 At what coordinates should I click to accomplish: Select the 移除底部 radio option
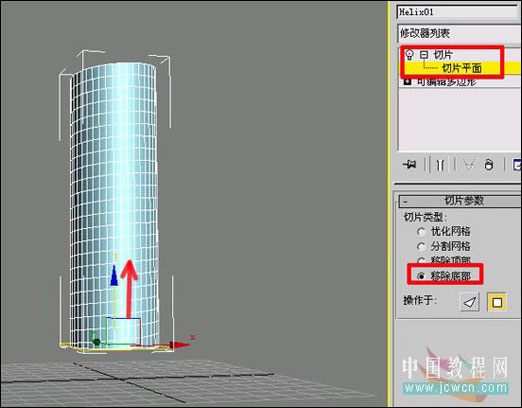click(x=421, y=276)
